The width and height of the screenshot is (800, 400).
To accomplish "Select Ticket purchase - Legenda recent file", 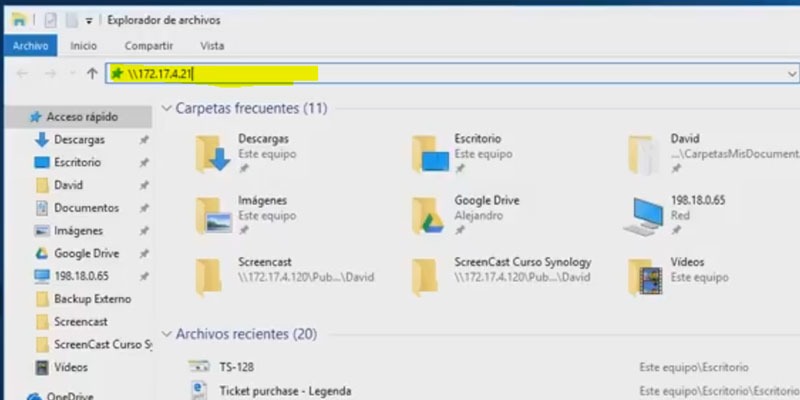I will coord(285,391).
